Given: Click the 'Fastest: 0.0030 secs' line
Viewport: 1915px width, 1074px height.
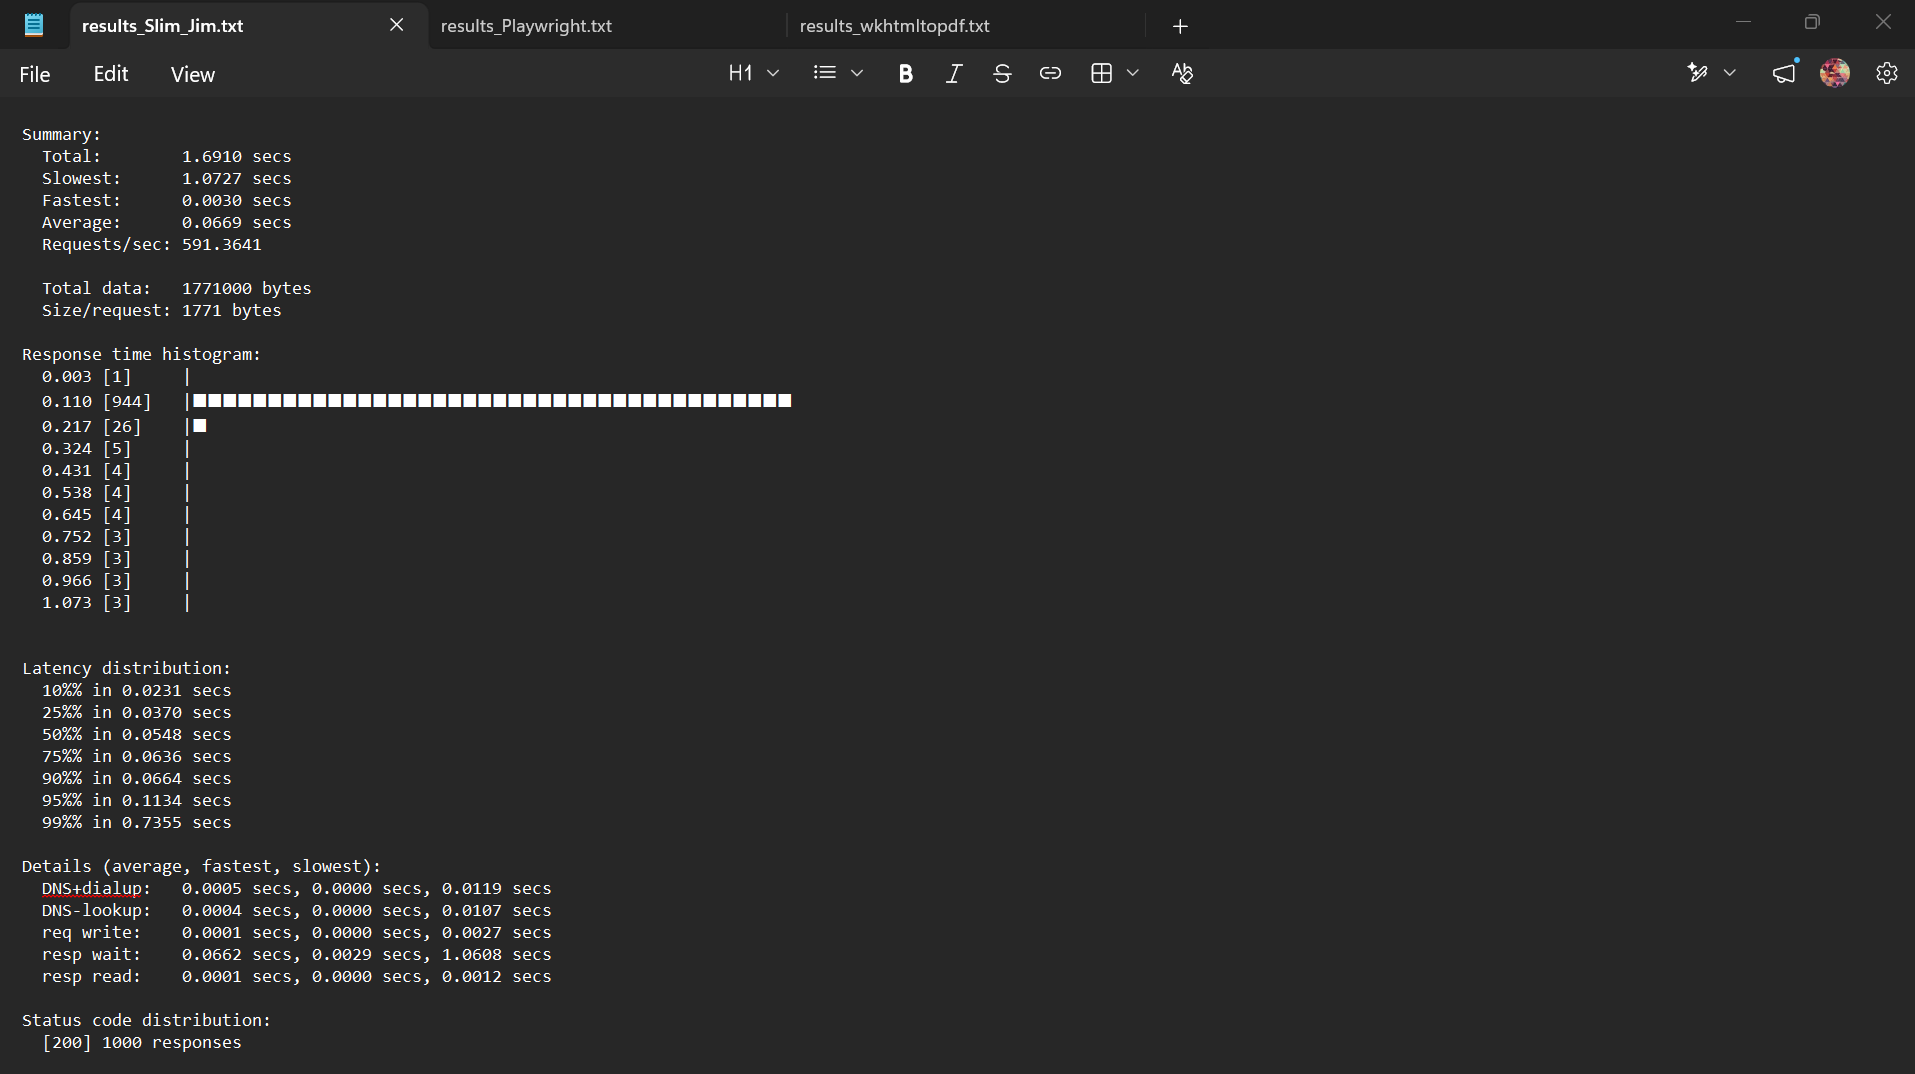Looking at the screenshot, I should click(x=166, y=200).
